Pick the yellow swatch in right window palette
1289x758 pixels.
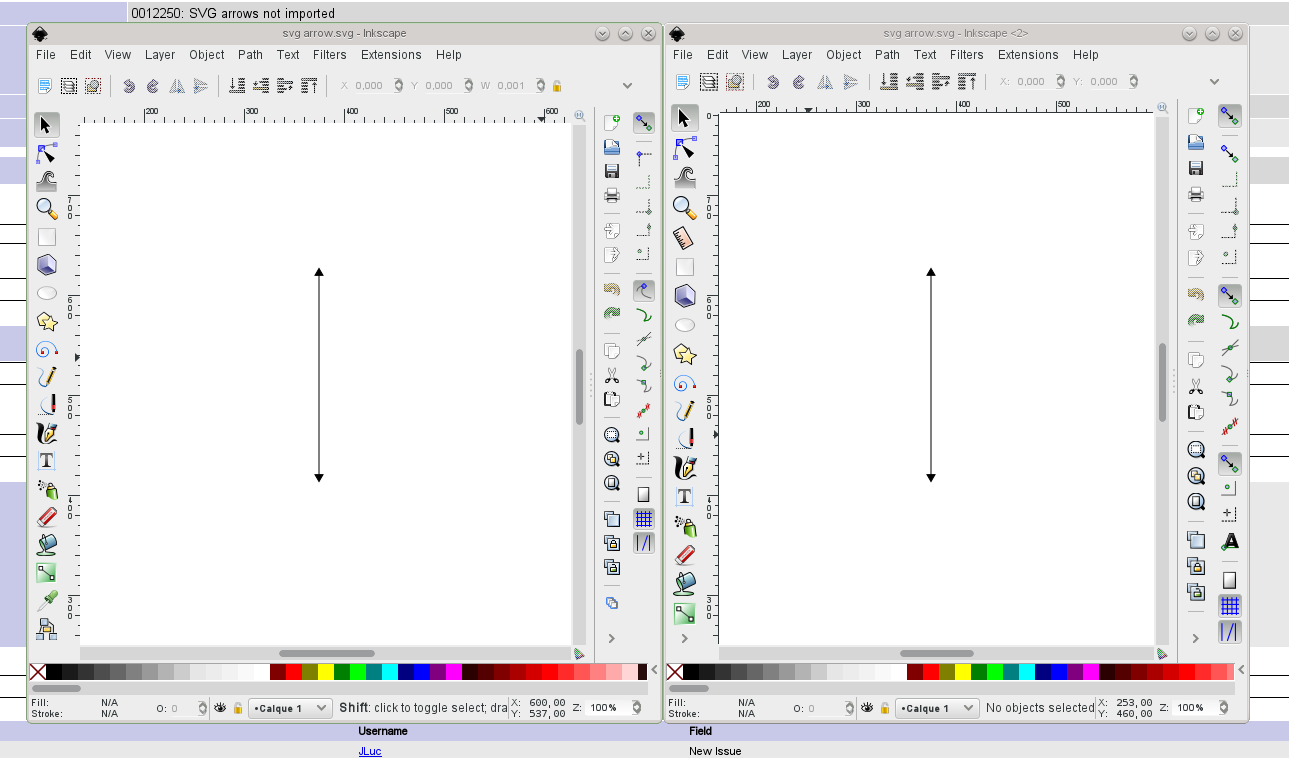963,672
